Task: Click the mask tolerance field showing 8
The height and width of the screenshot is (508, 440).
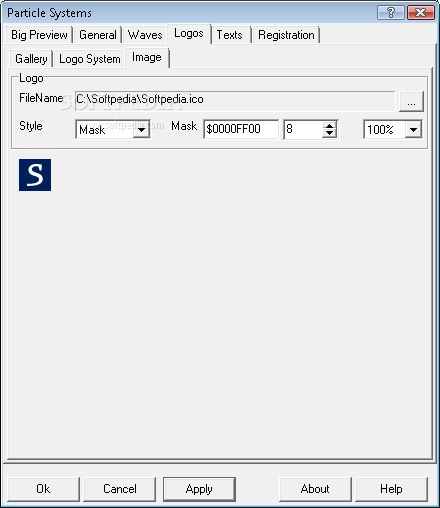Action: (x=303, y=129)
